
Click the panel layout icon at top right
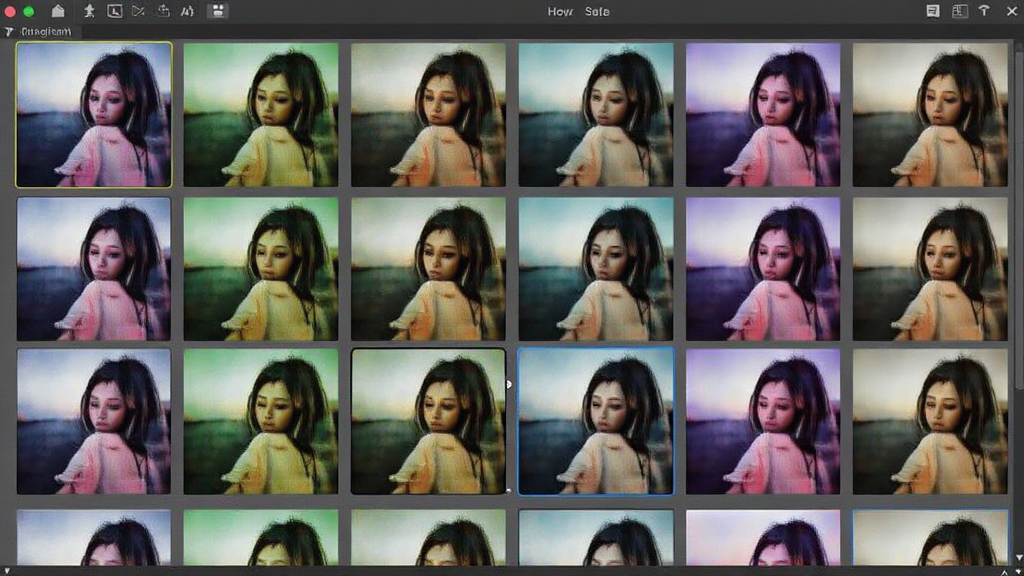coord(959,11)
